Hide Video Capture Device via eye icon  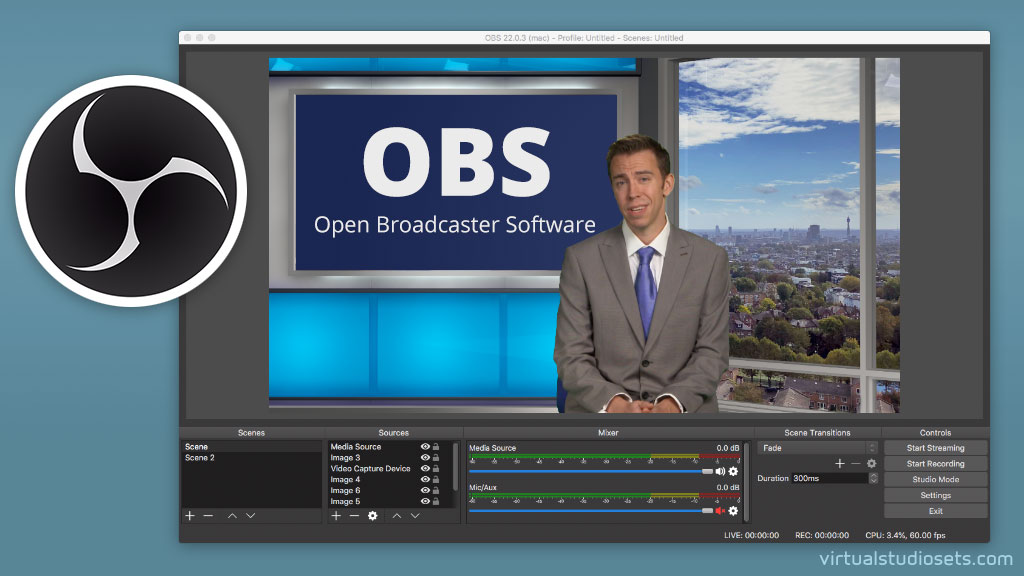[x=425, y=468]
